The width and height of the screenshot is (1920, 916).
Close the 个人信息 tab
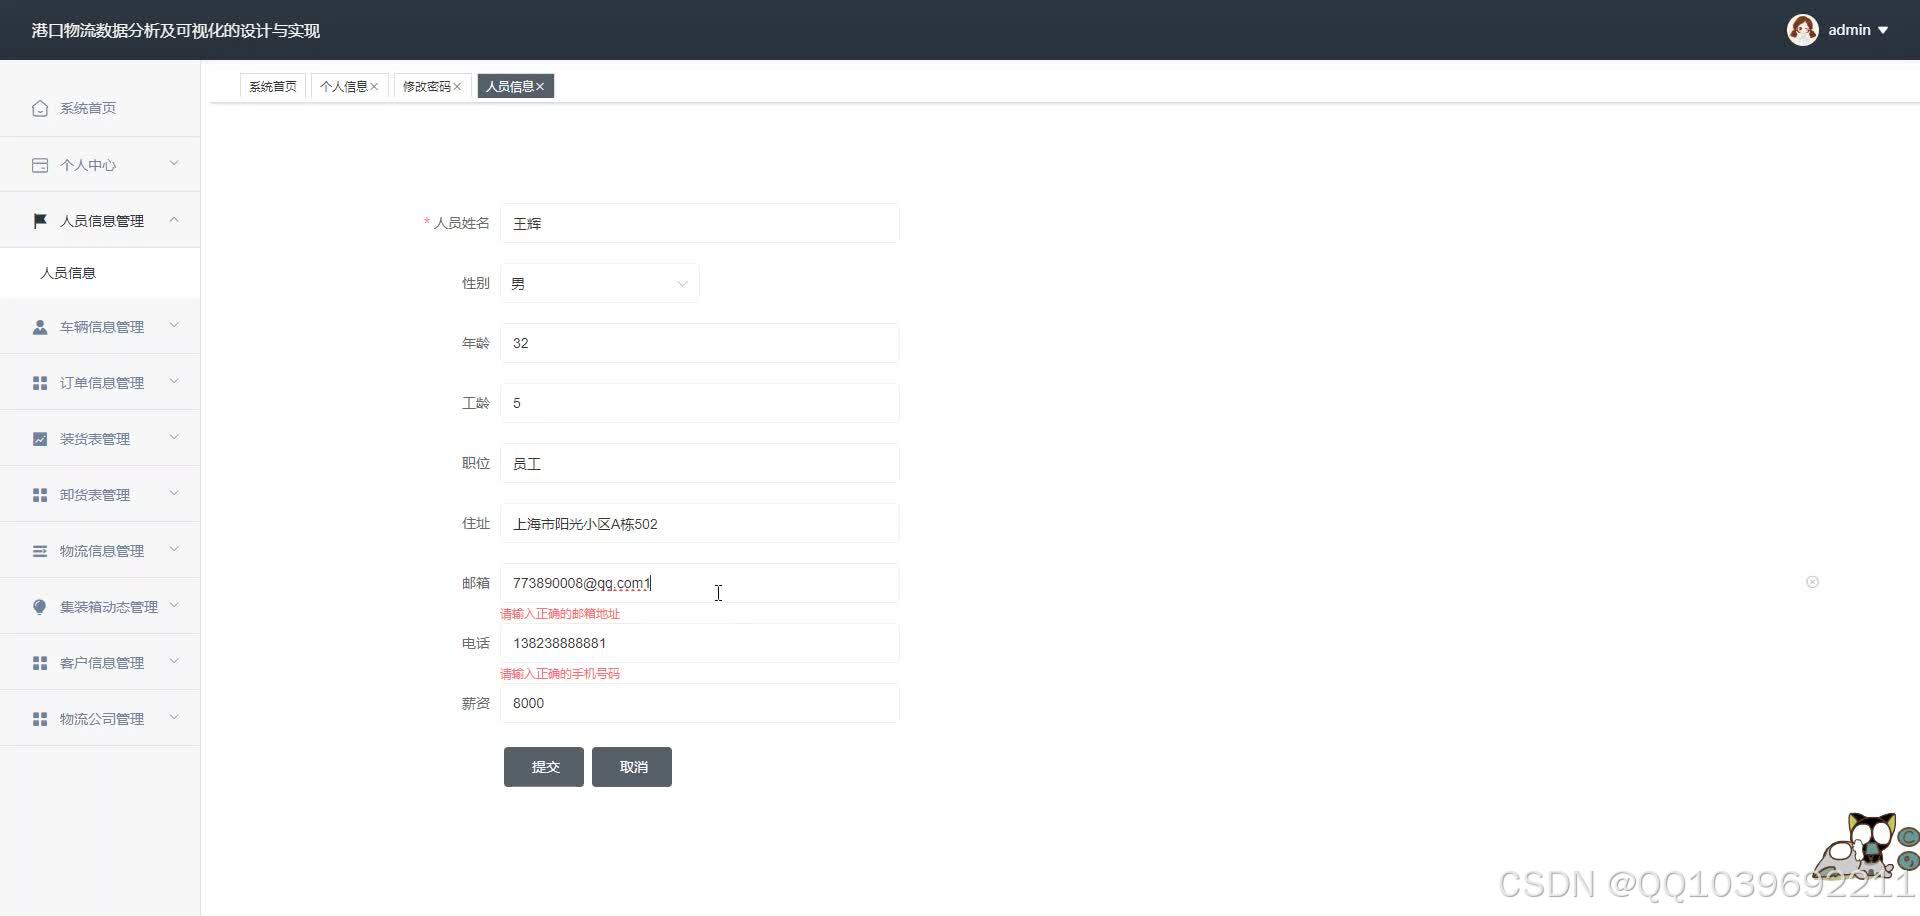point(374,87)
